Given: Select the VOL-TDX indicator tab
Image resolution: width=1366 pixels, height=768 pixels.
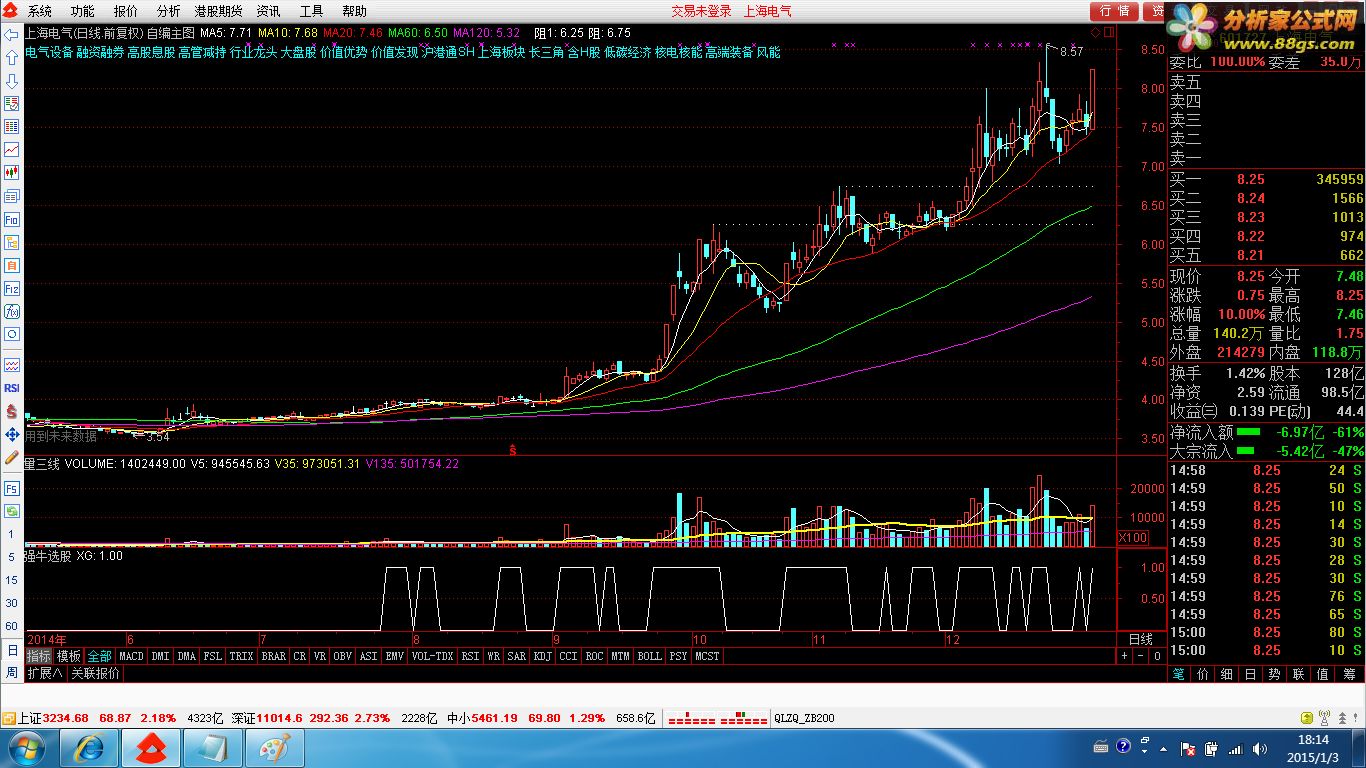Looking at the screenshot, I should pyautogui.click(x=432, y=657).
